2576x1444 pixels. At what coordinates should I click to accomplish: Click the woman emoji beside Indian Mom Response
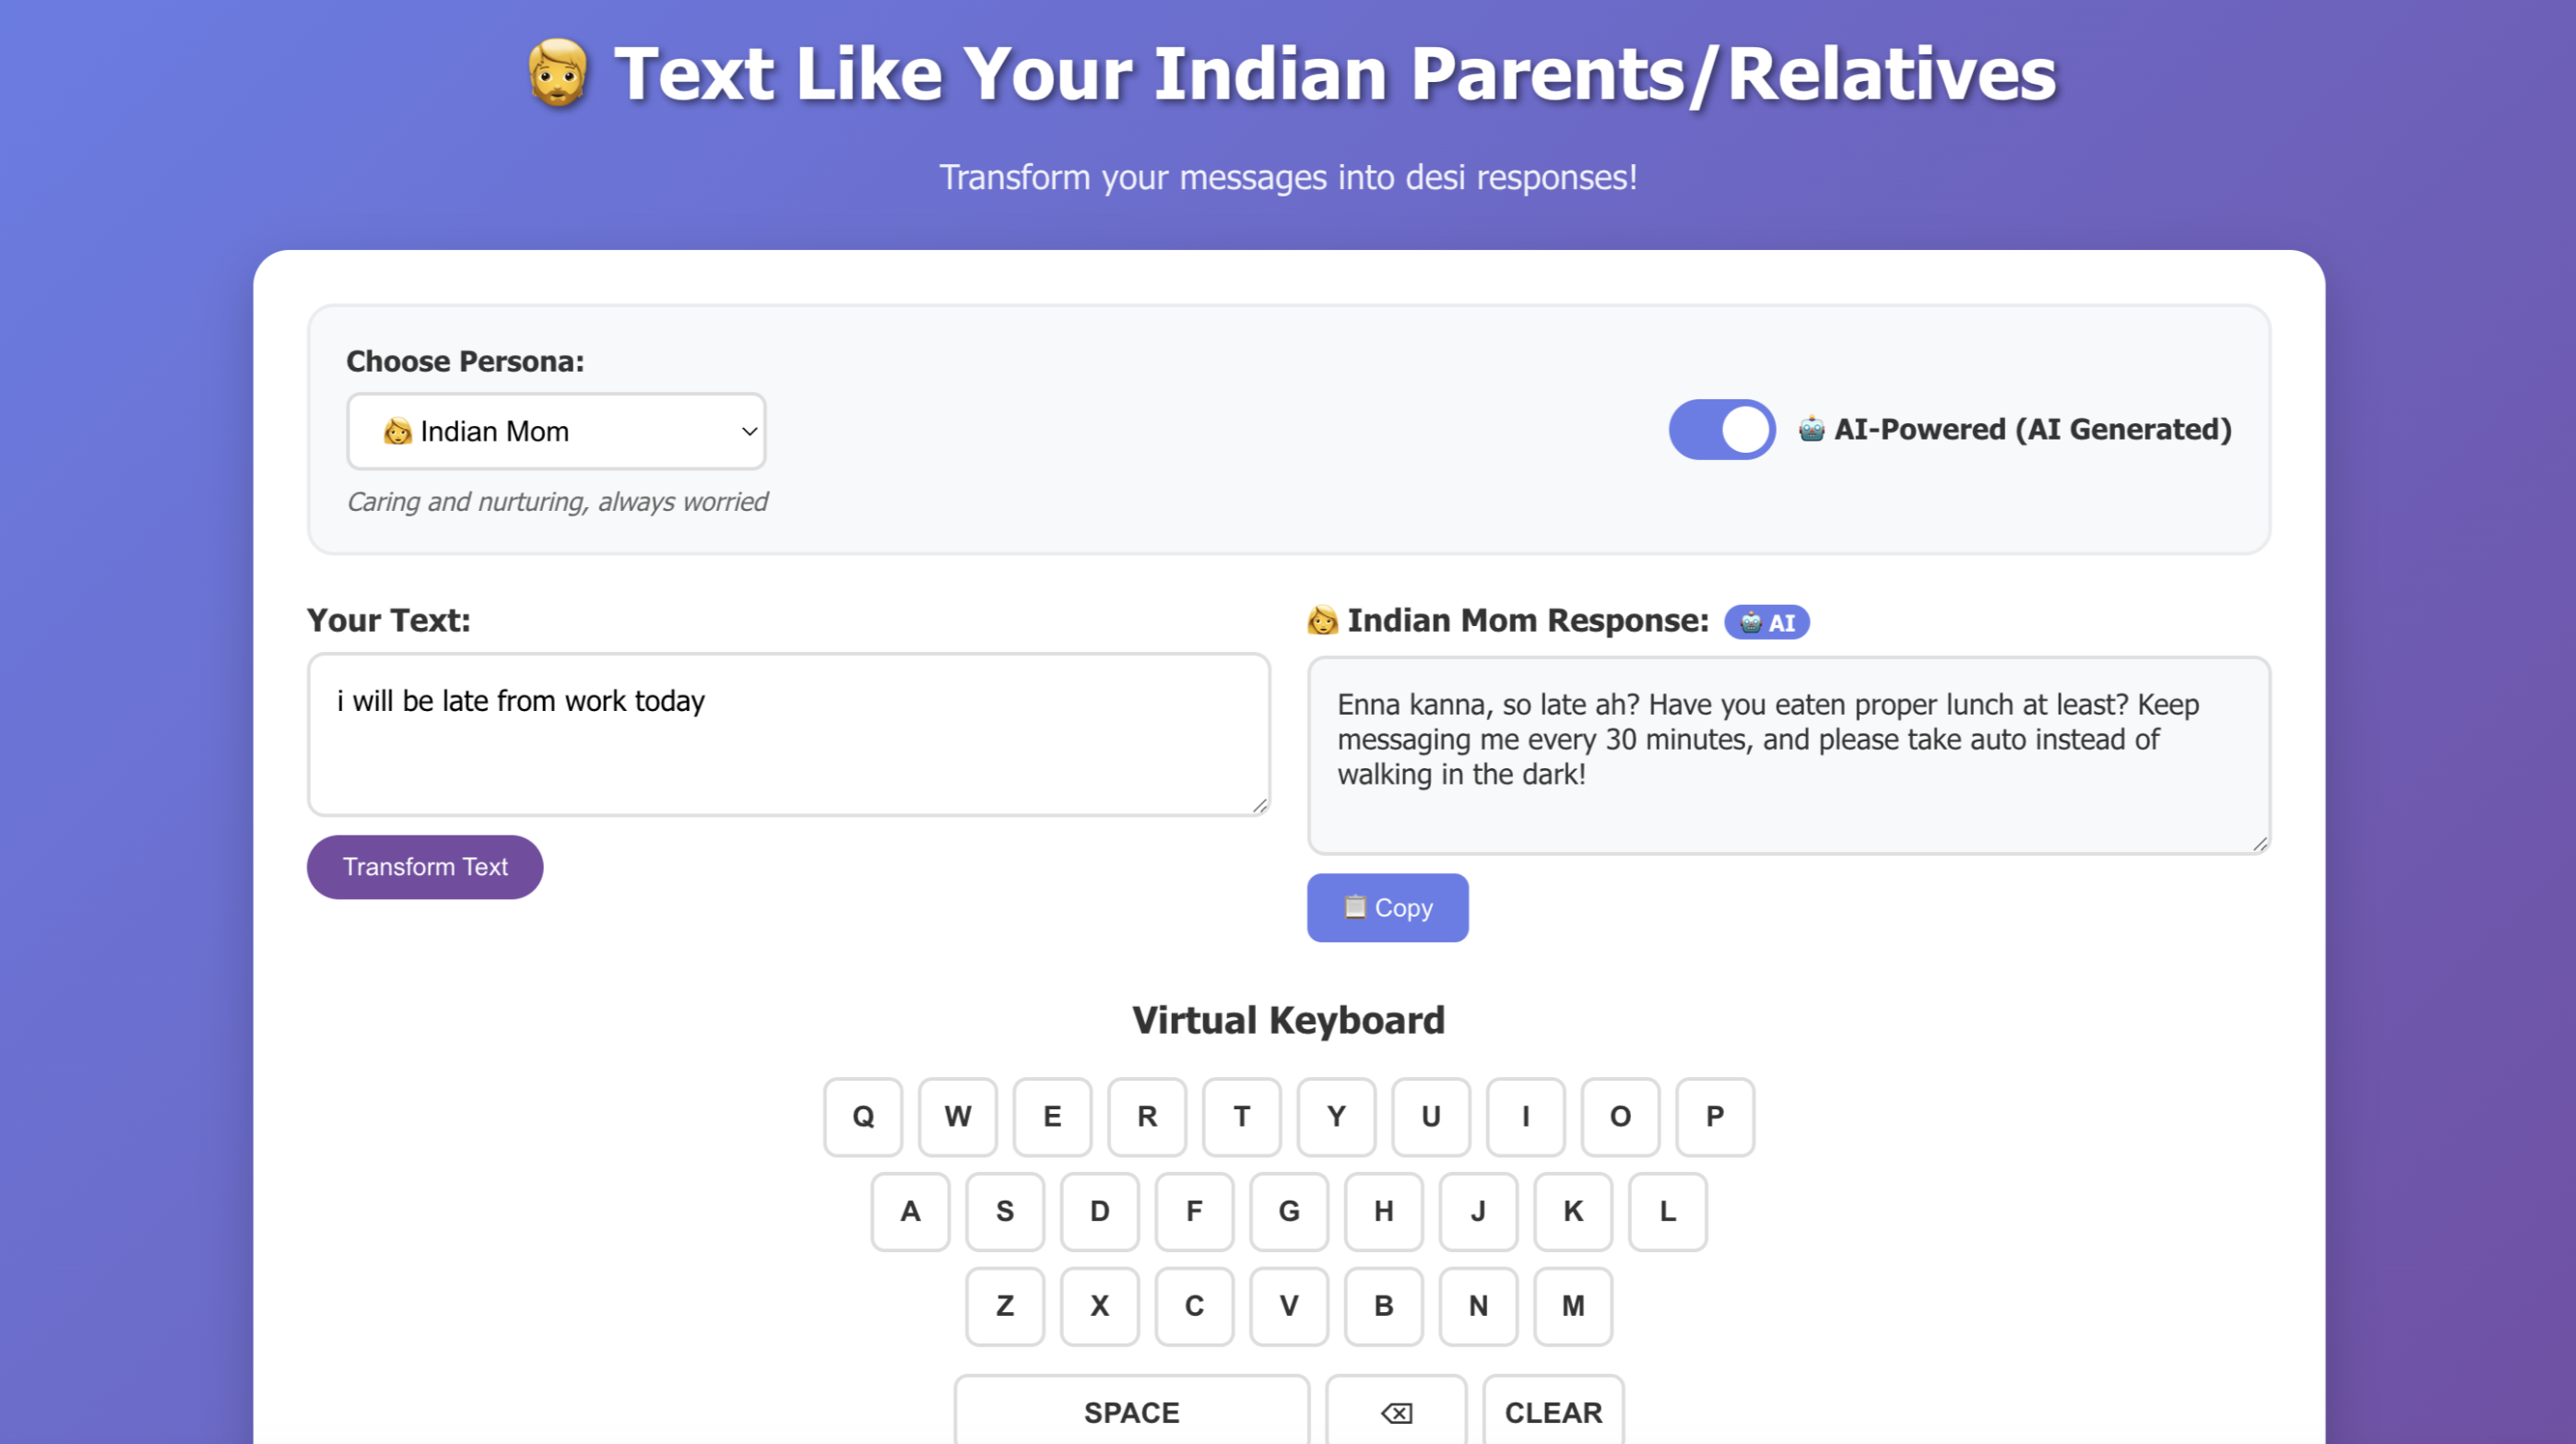(1322, 620)
